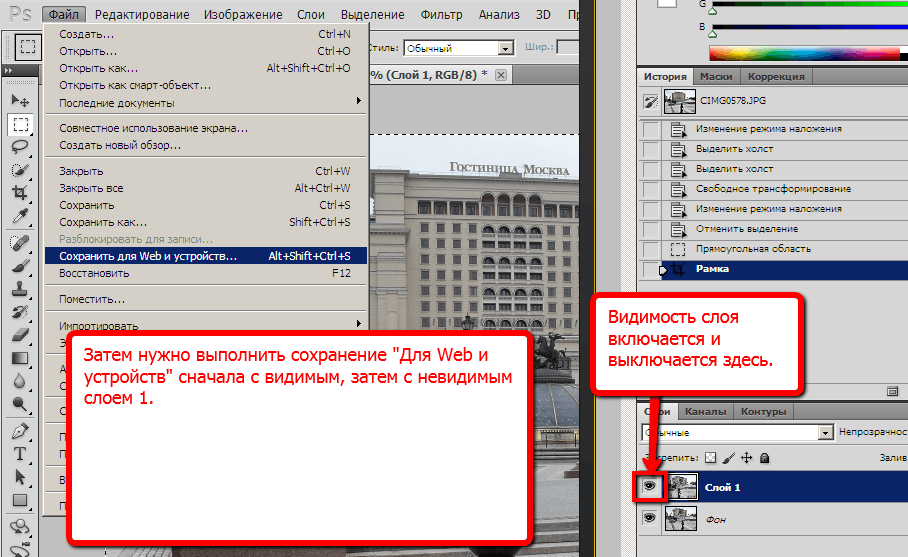This screenshot has height=557, width=908.
Task: Hide Слой 1 layer visibility eye
Action: tap(649, 486)
